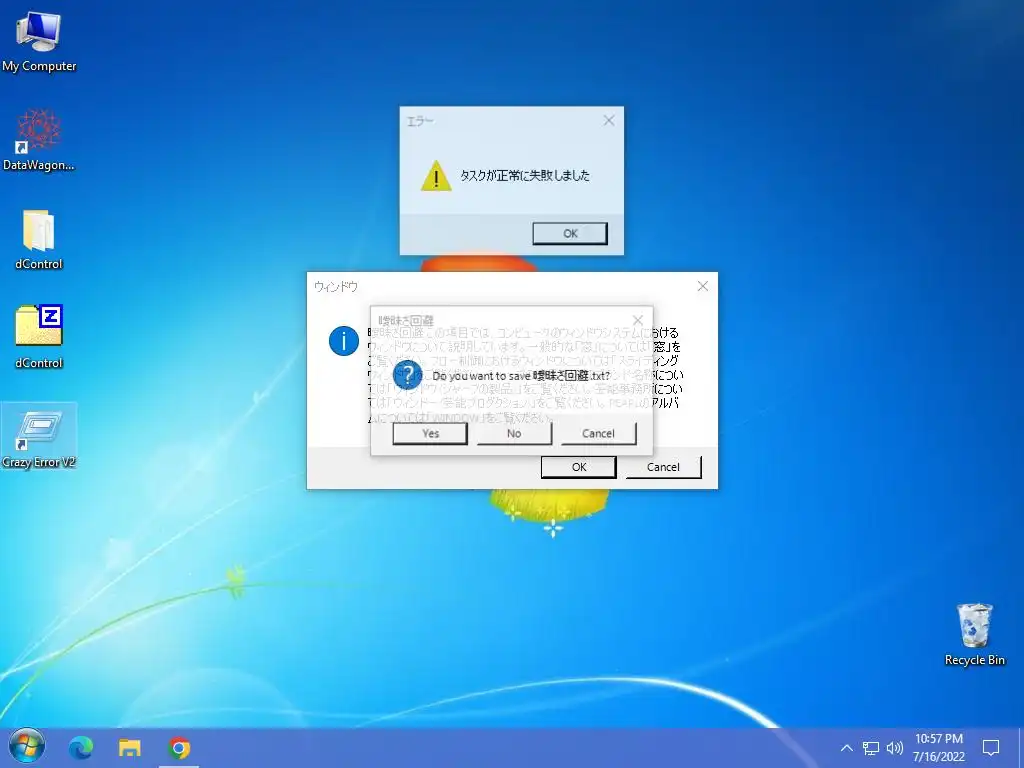Click the blue info icon in ウィンドウ dialog

pos(344,341)
